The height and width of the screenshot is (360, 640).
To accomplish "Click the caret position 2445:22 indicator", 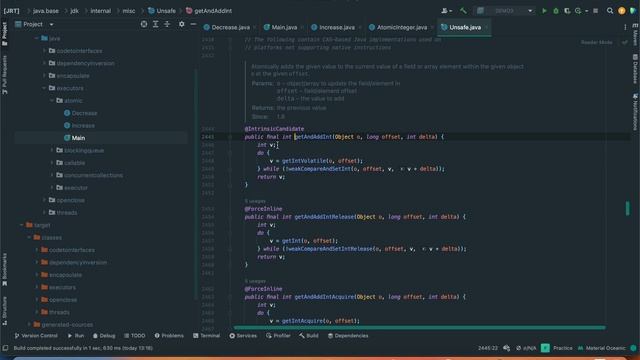I will coord(488,348).
